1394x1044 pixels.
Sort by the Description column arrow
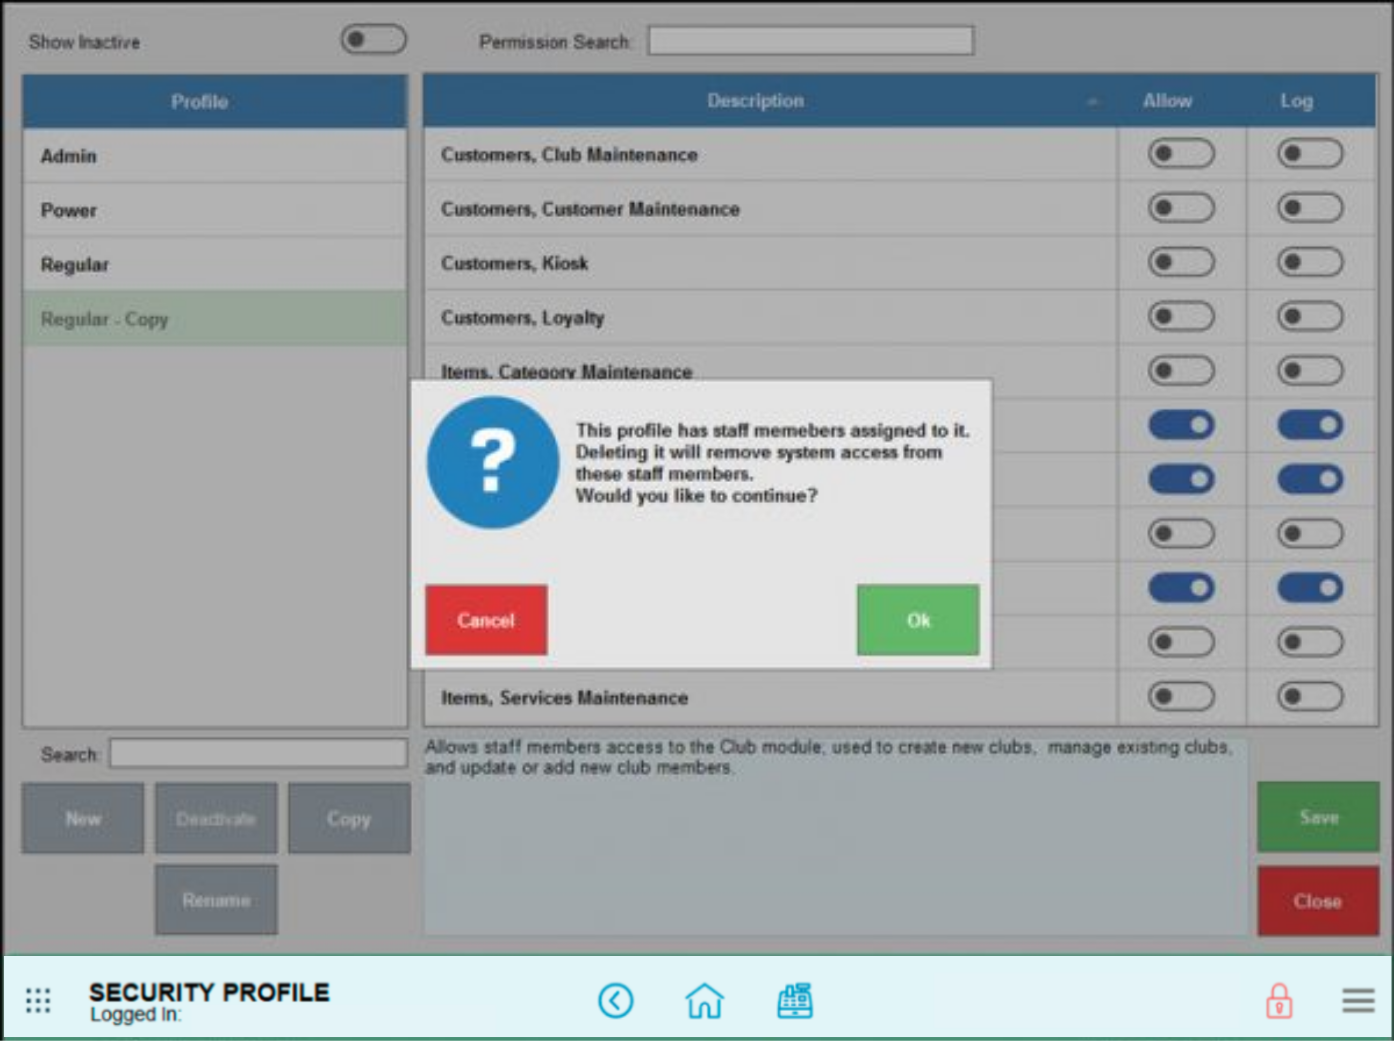(1092, 102)
